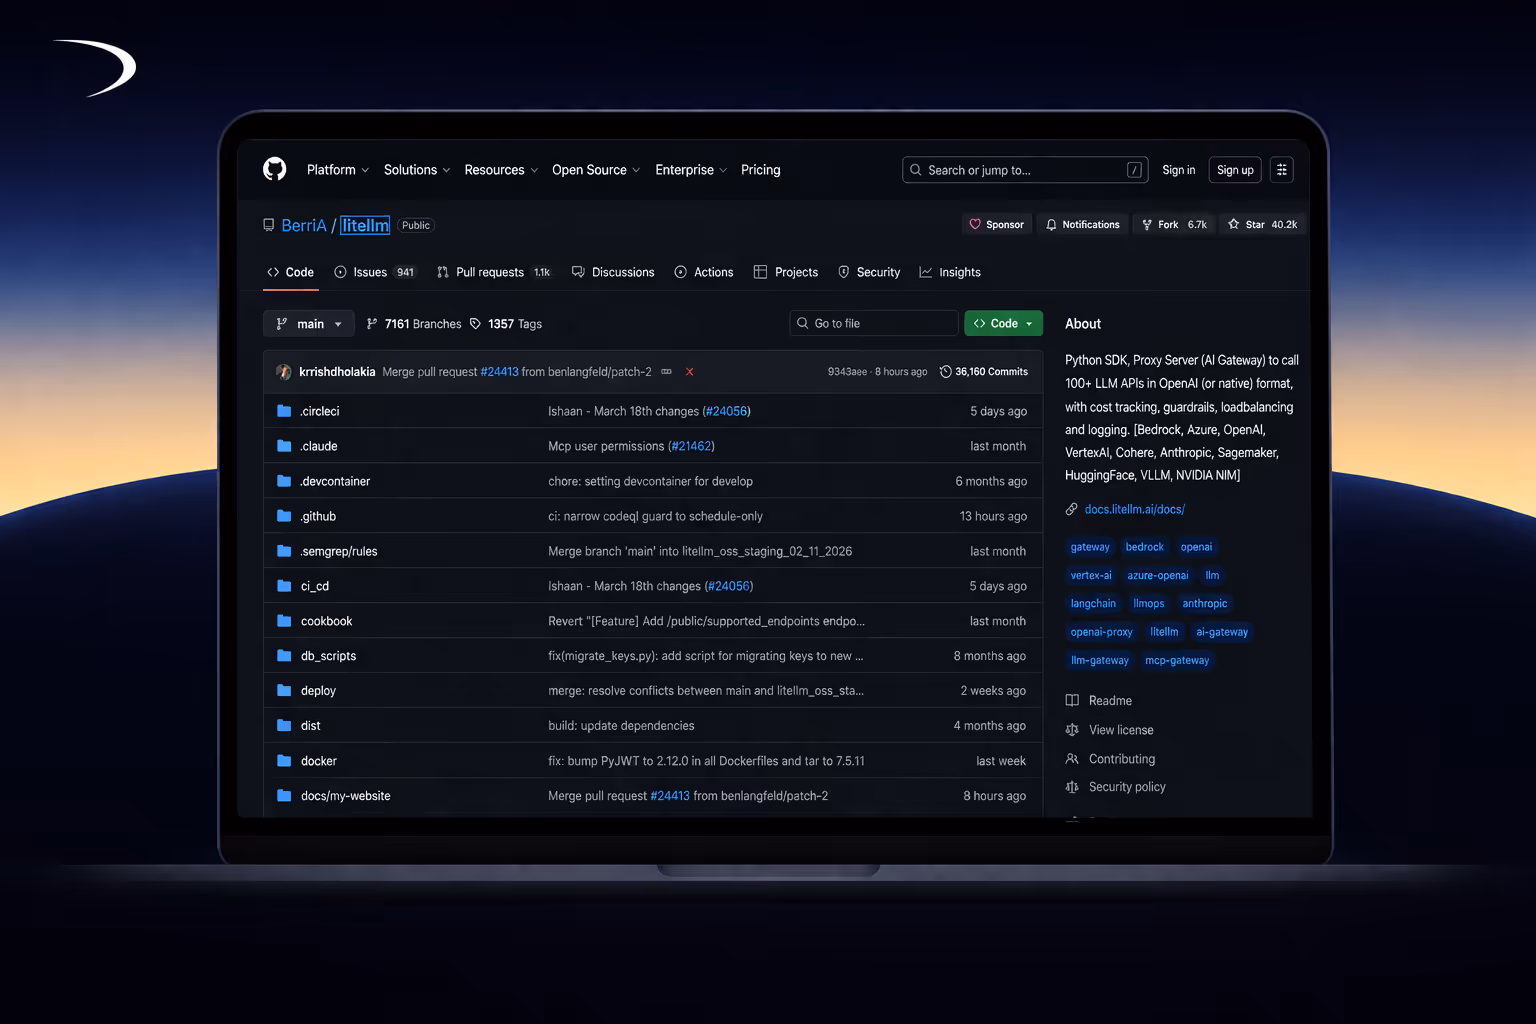Click the Sign up button

(1234, 169)
